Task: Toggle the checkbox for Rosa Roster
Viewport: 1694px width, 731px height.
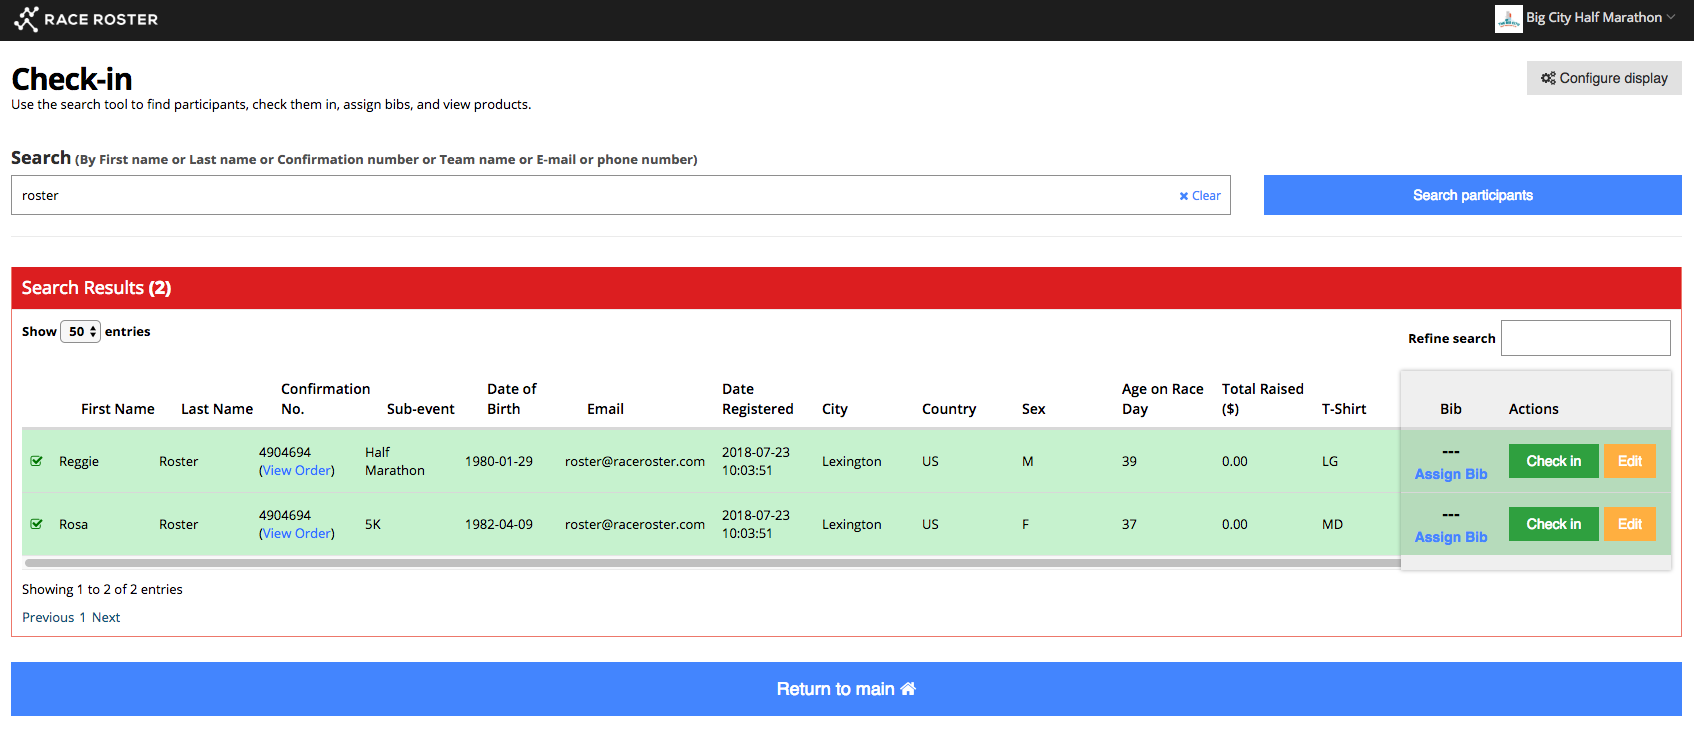Action: tap(37, 524)
